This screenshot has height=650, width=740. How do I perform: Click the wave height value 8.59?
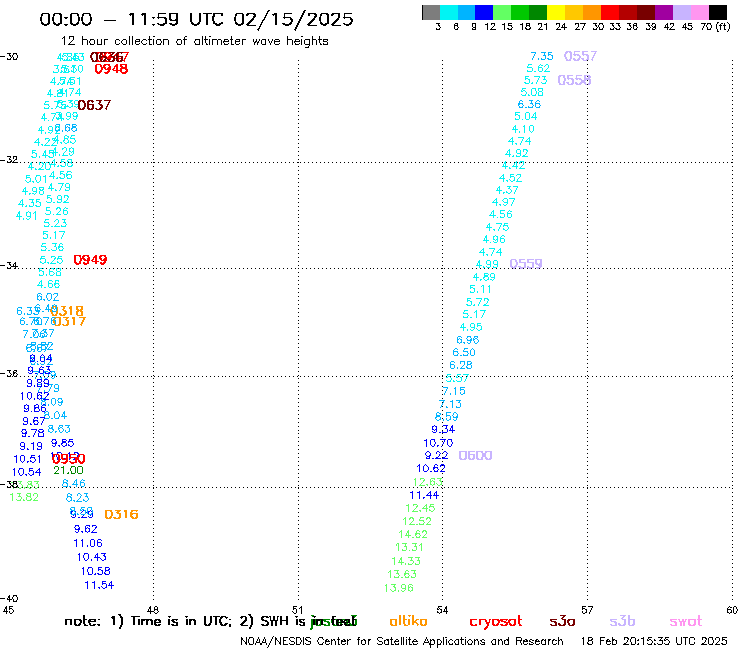tap(446, 417)
